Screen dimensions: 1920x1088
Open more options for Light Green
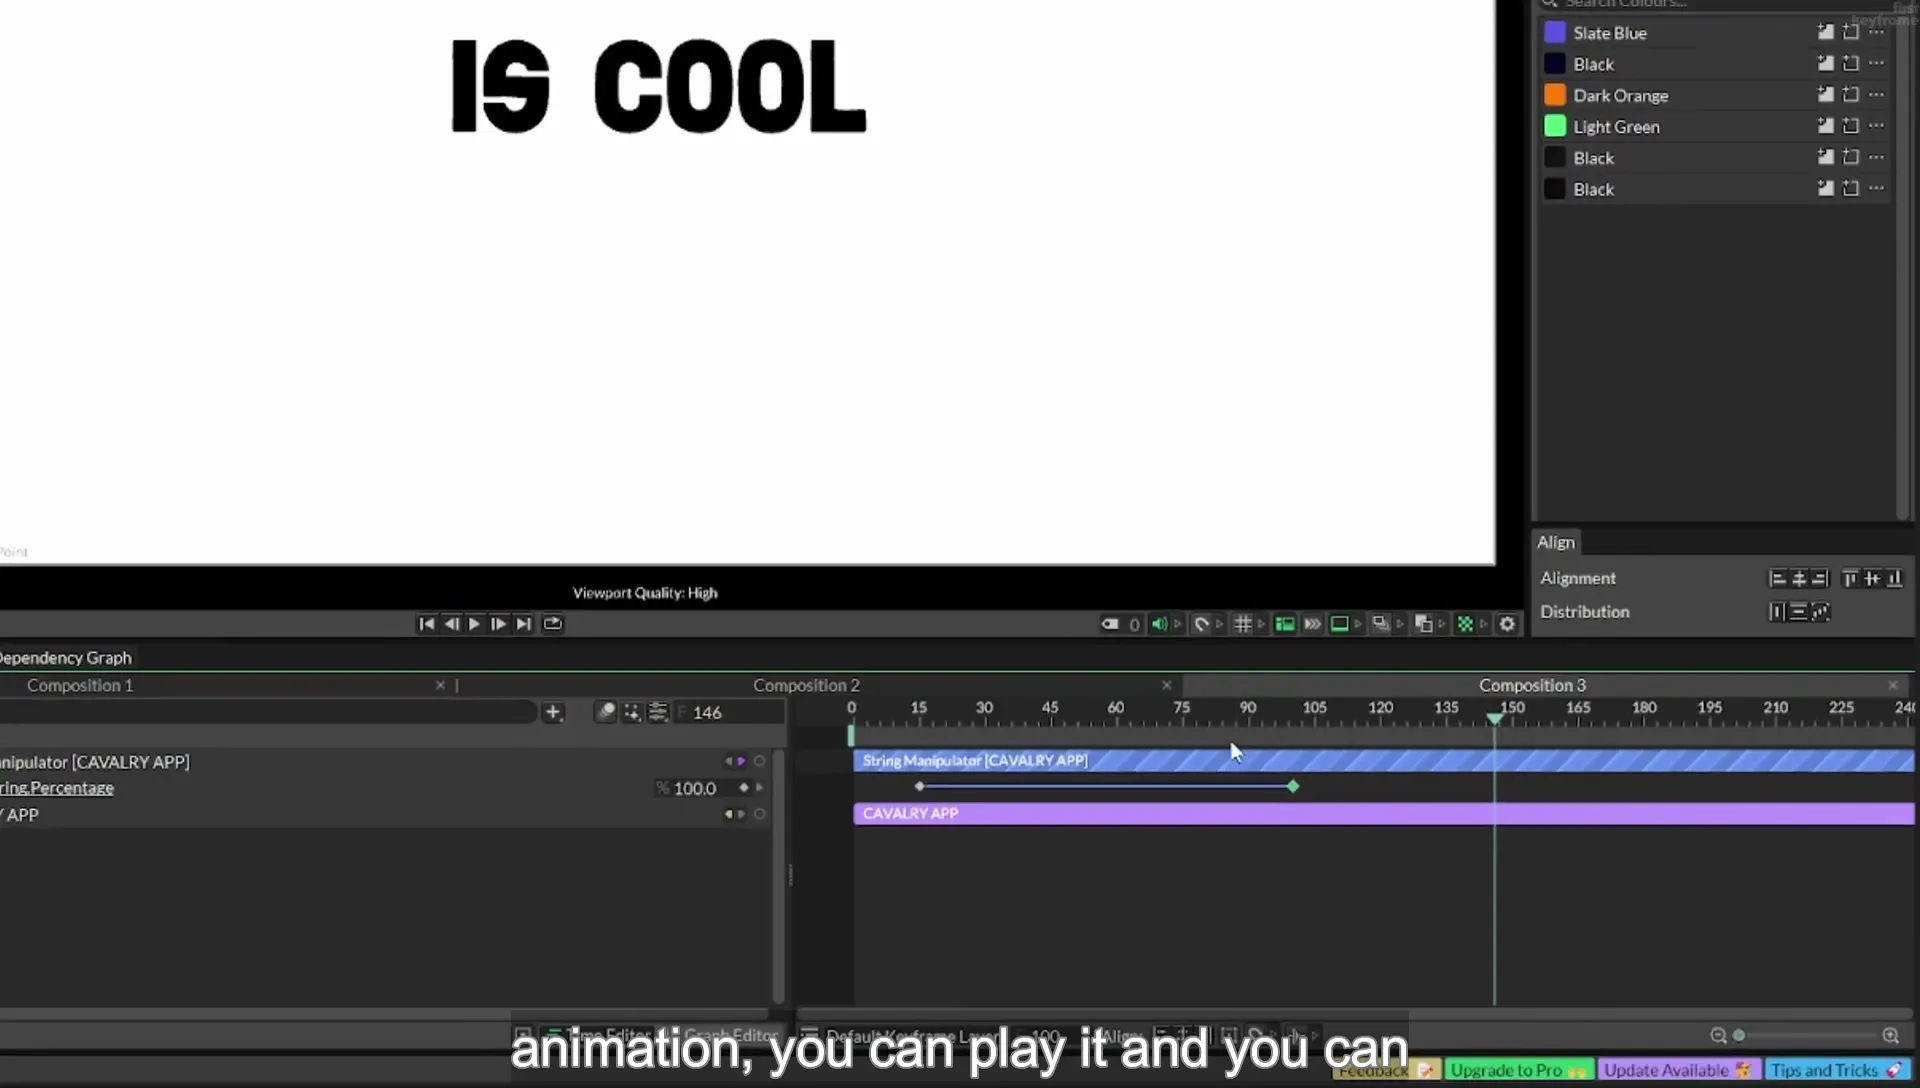click(1877, 126)
